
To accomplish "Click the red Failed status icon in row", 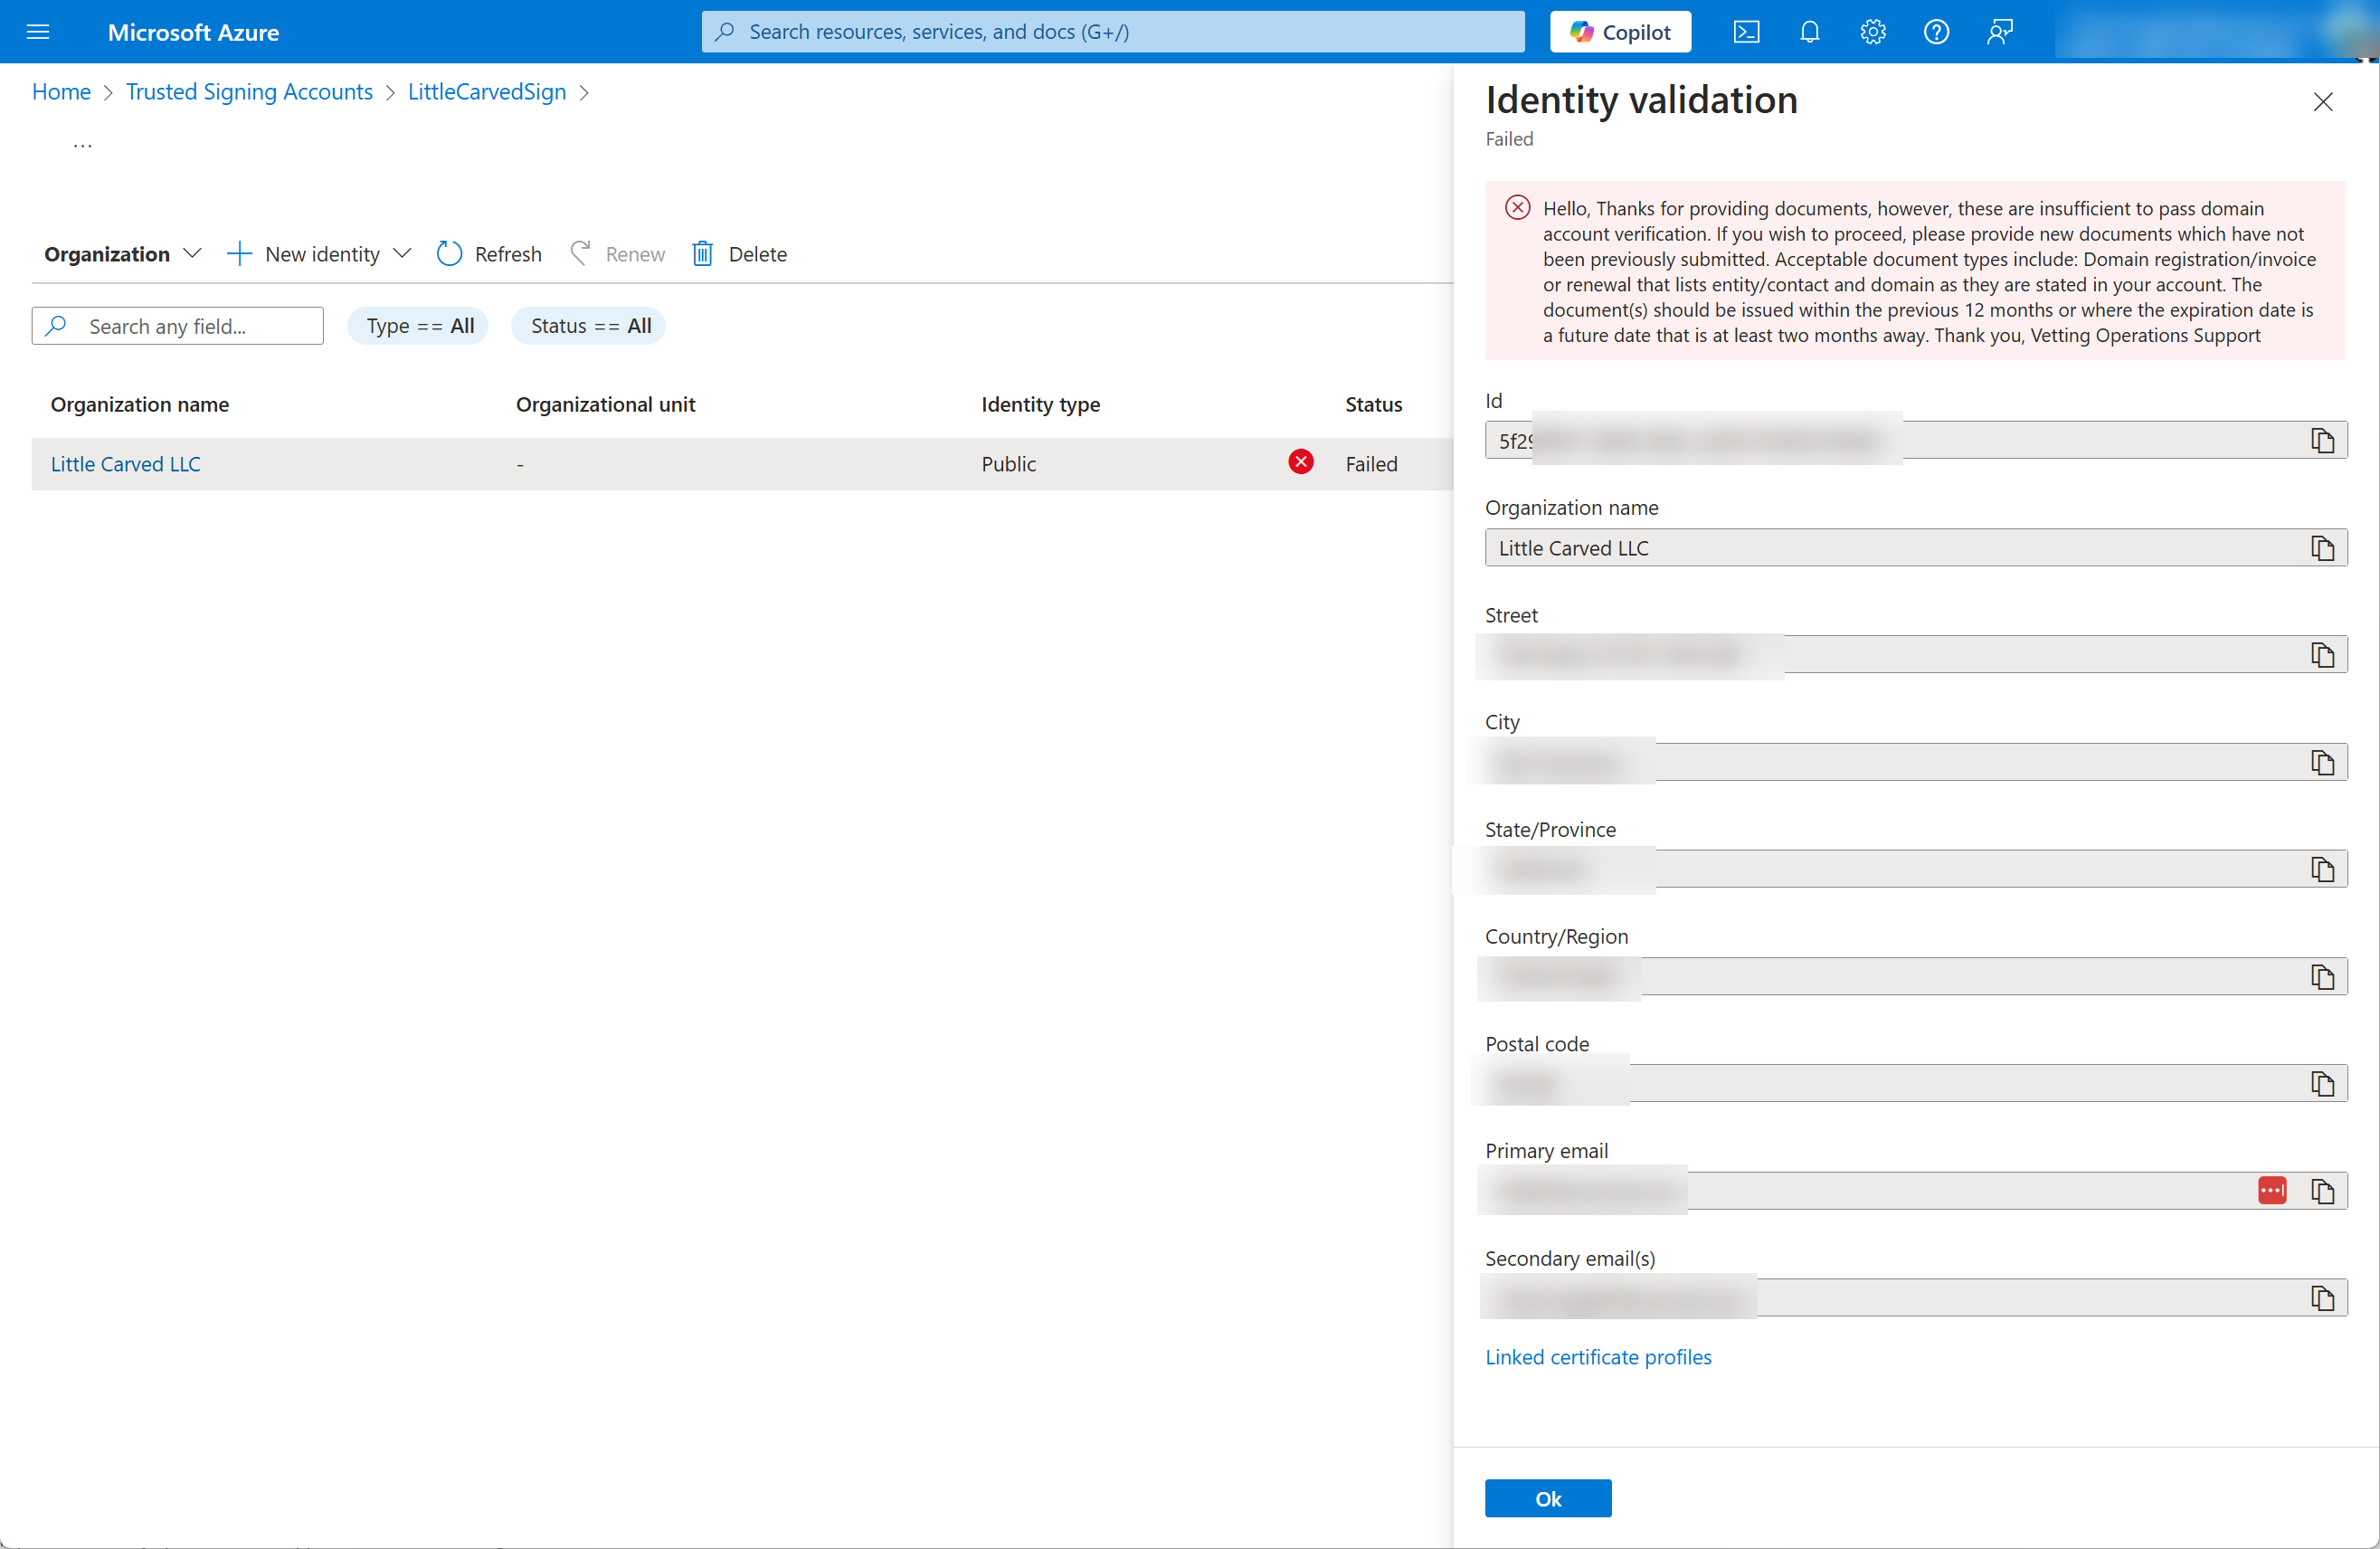I will click(1301, 462).
